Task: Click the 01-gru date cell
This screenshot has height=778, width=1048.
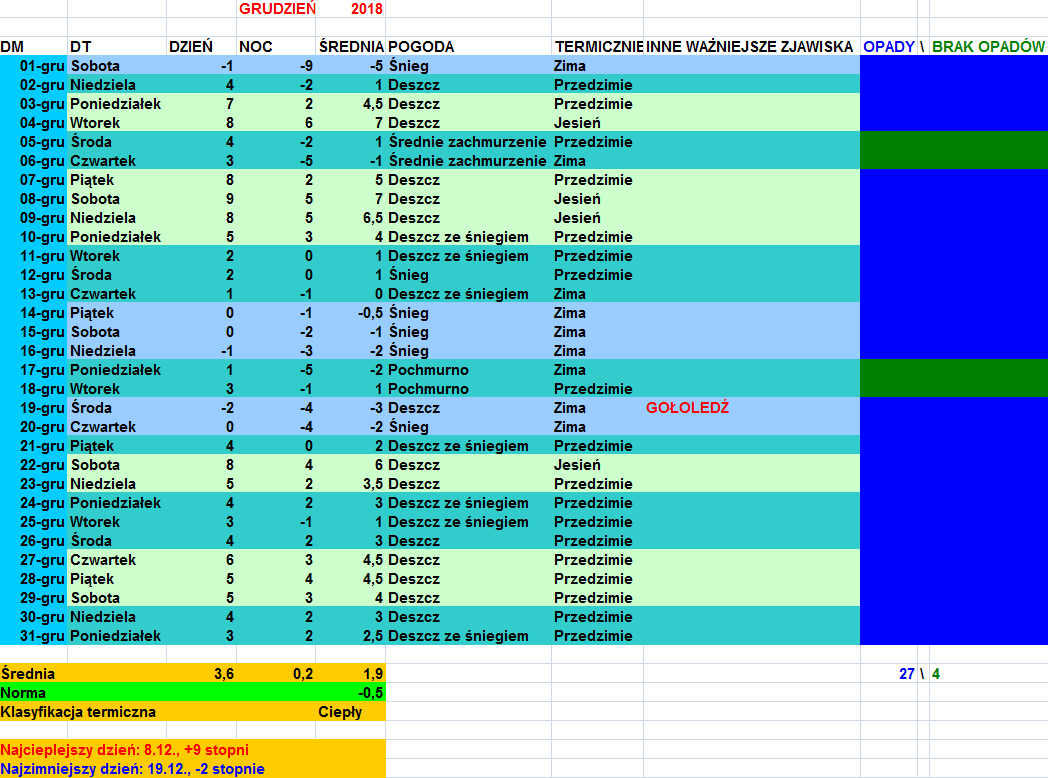Action: 41,66
